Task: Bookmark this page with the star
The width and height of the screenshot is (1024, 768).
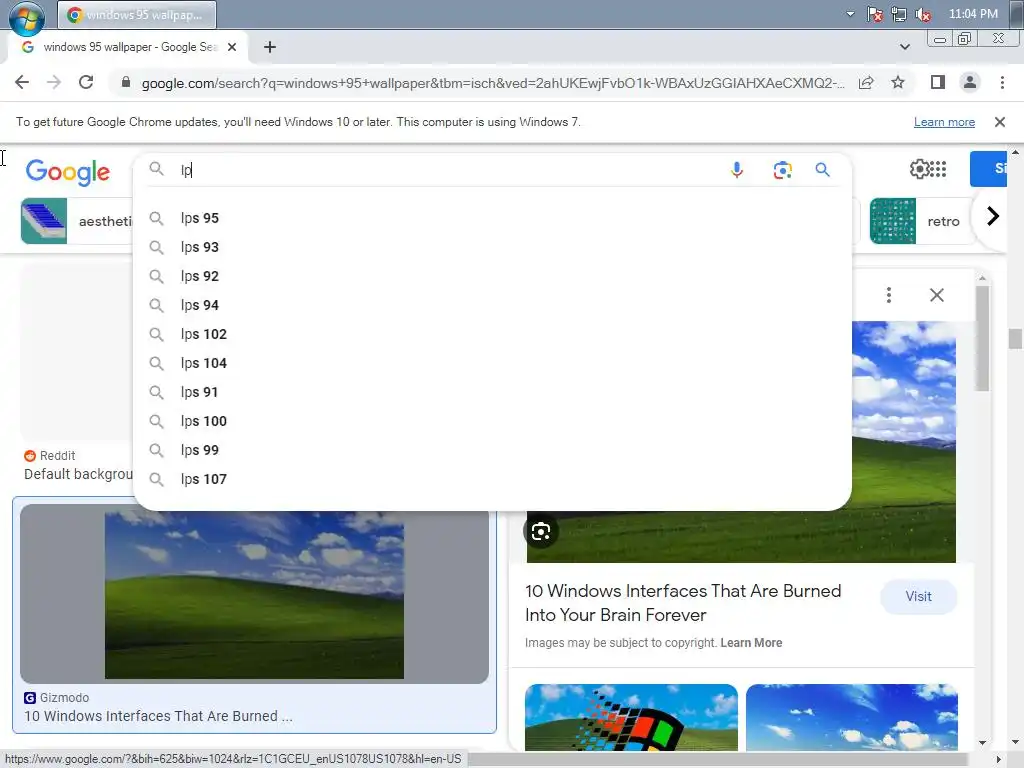Action: tap(898, 82)
